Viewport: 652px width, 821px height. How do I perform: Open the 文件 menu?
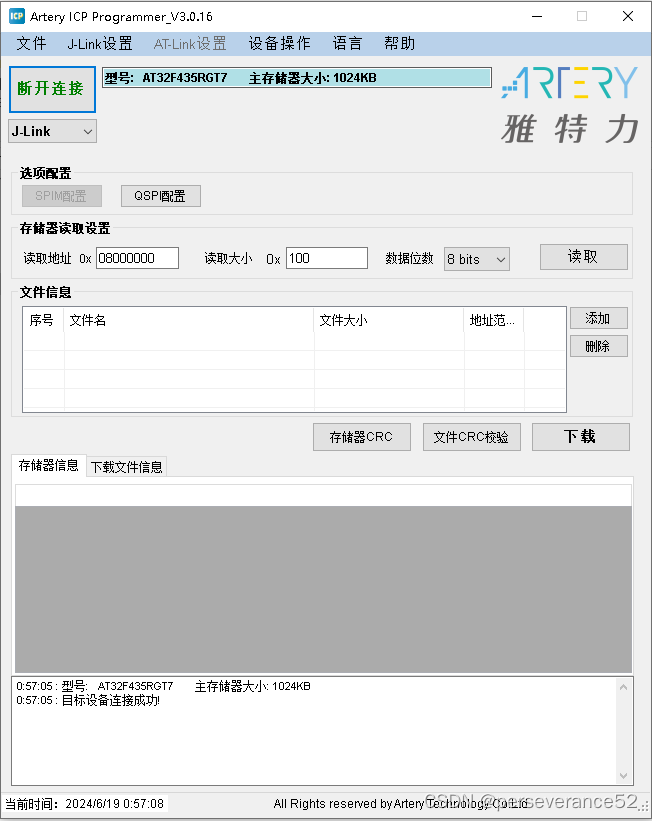point(31,43)
